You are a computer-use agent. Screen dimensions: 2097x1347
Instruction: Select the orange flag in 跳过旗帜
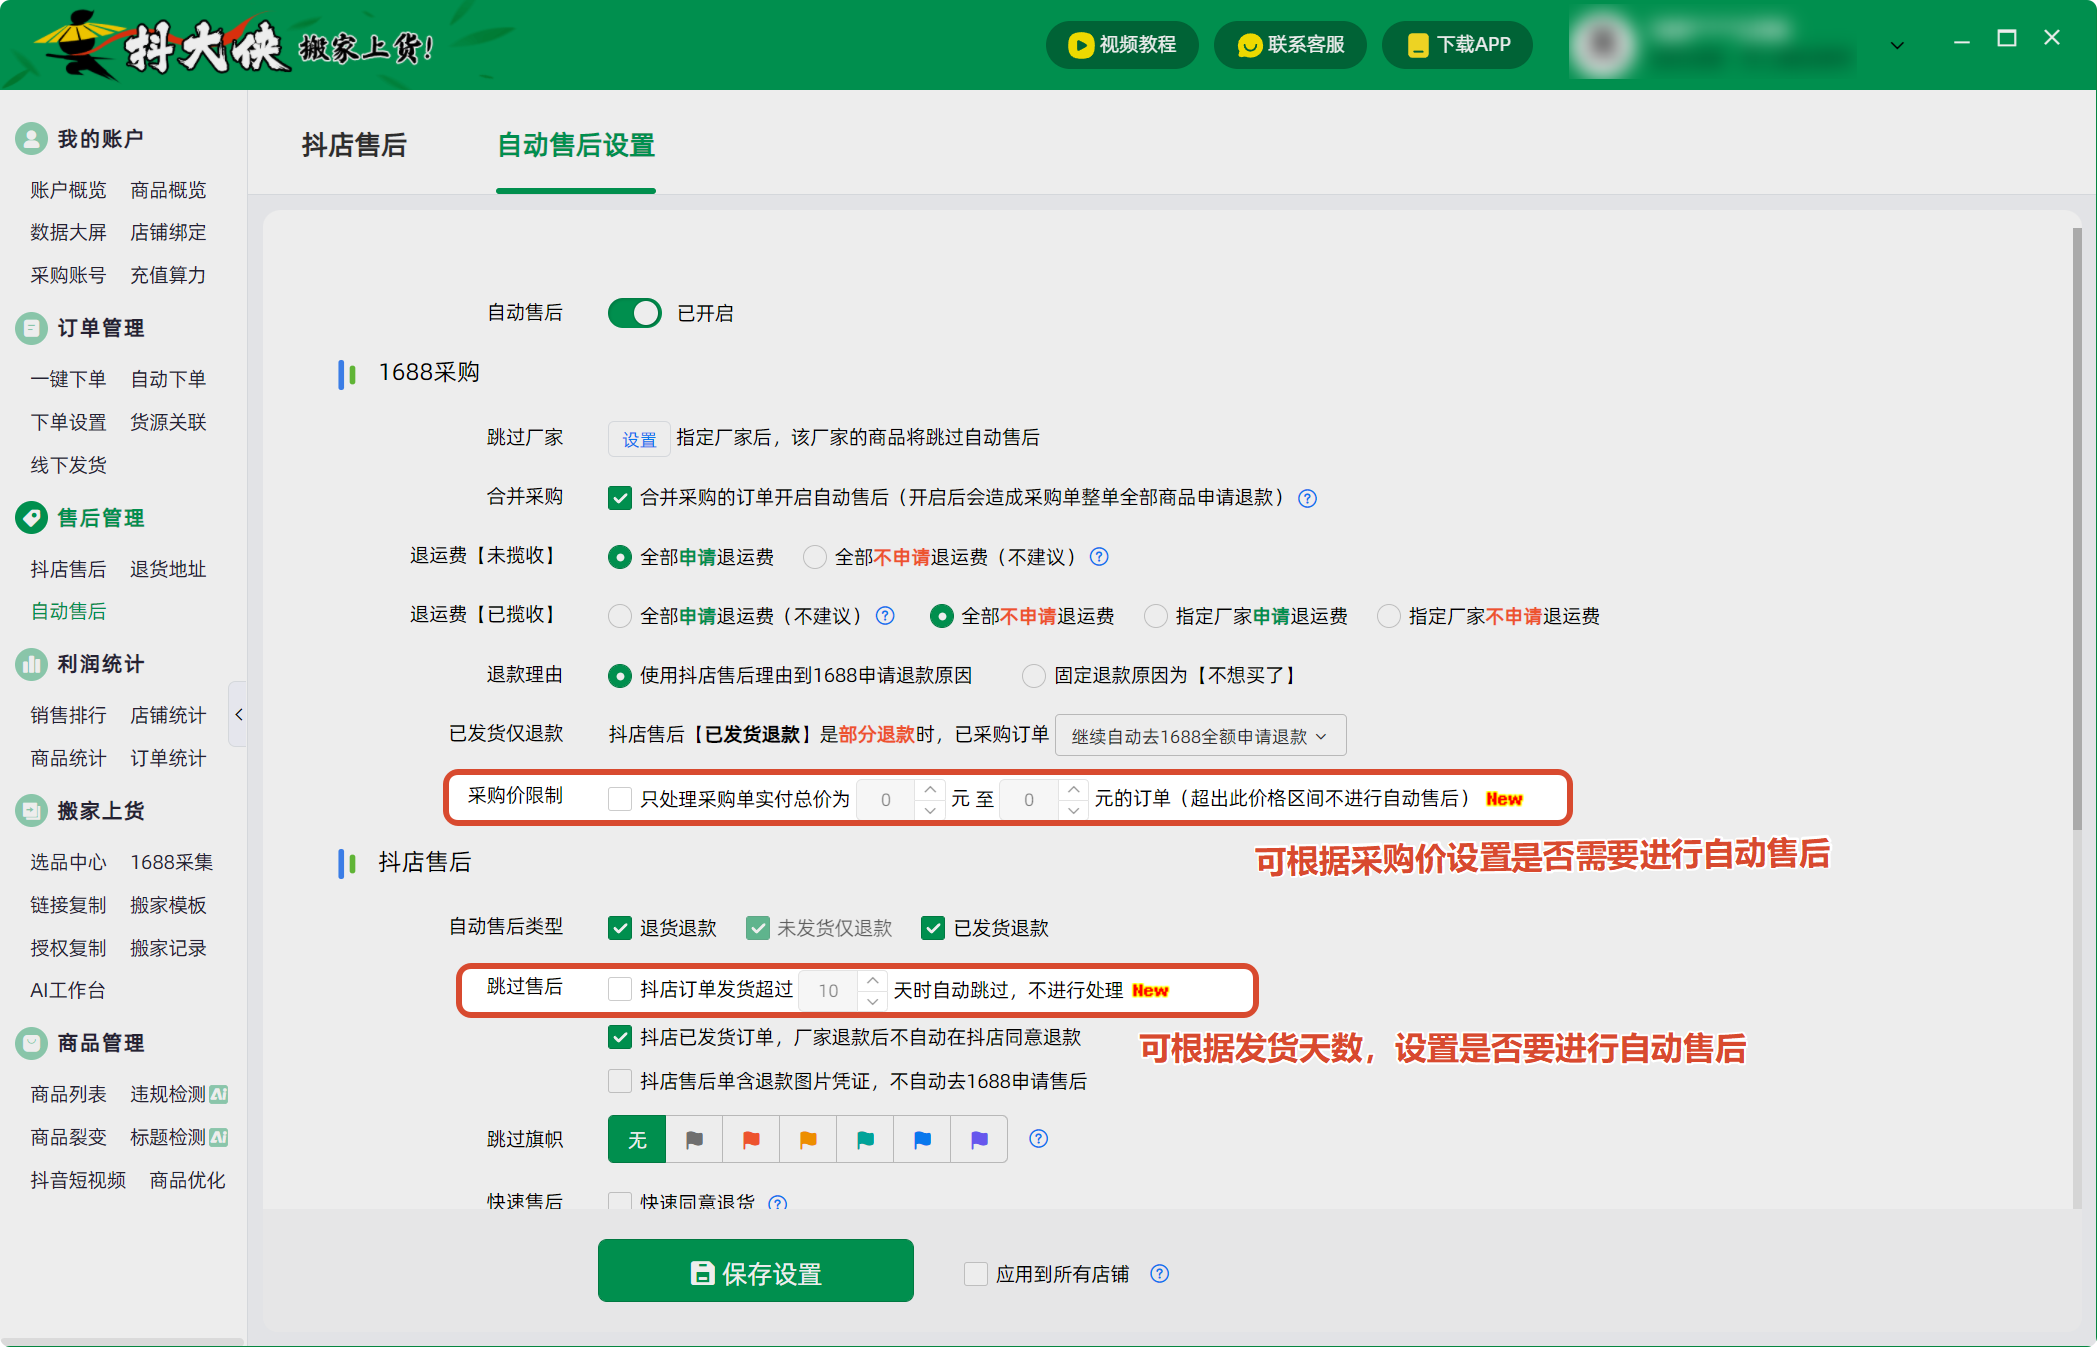pos(808,1139)
